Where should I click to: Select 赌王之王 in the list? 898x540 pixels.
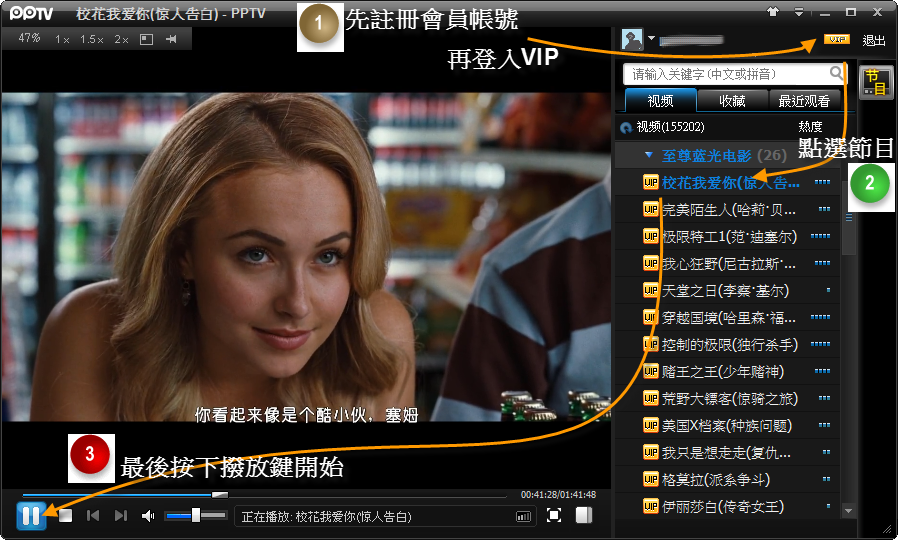coord(723,372)
